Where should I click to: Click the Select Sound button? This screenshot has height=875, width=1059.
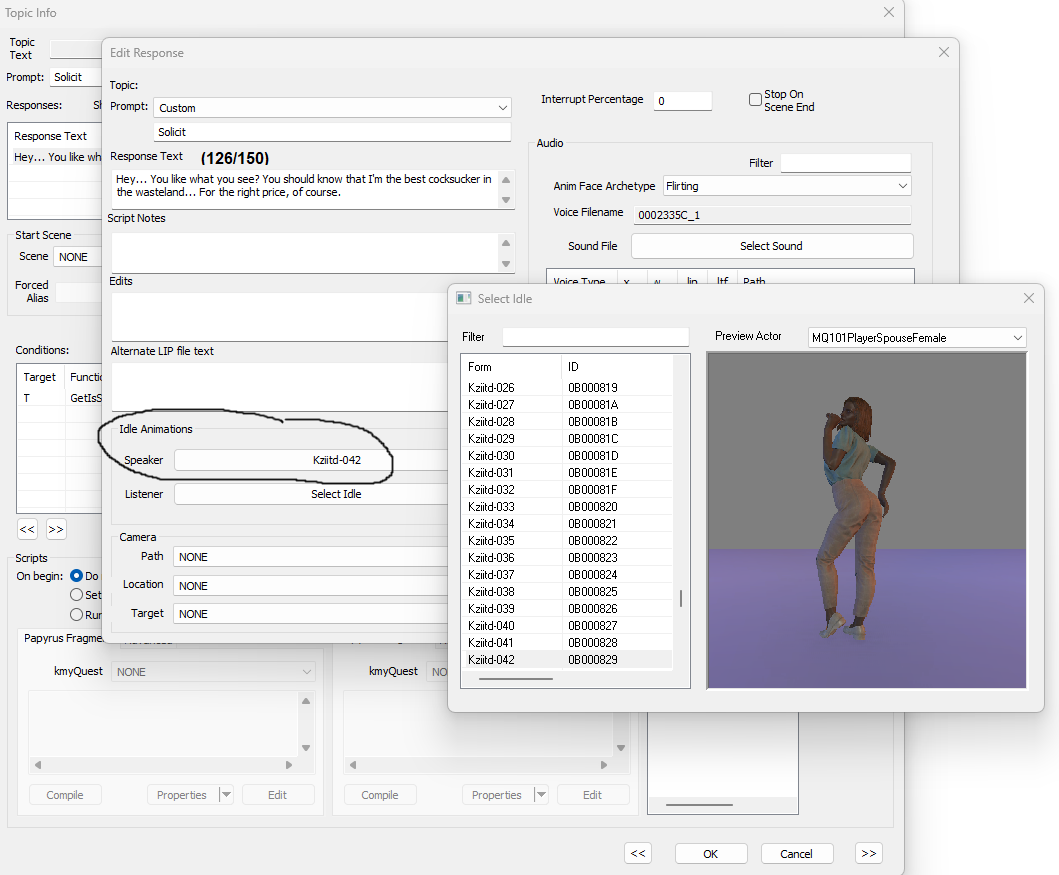[x=771, y=245]
